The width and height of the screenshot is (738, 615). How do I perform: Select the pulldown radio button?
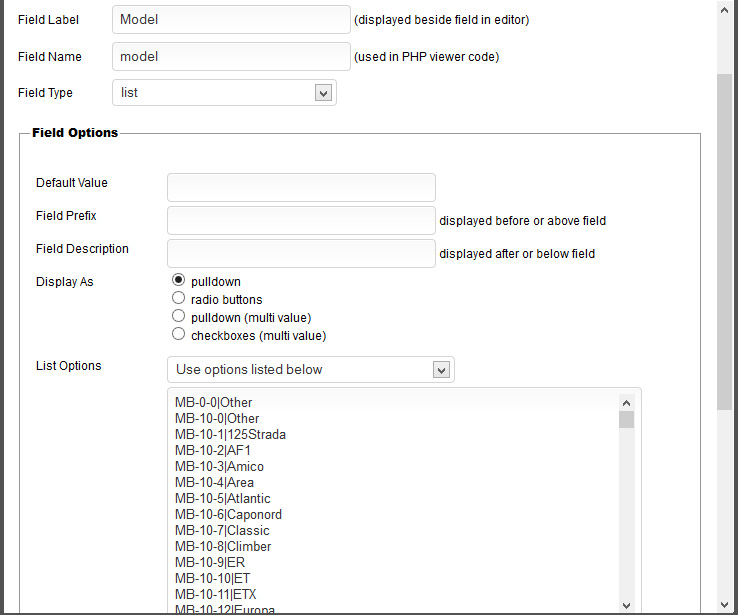[179, 281]
